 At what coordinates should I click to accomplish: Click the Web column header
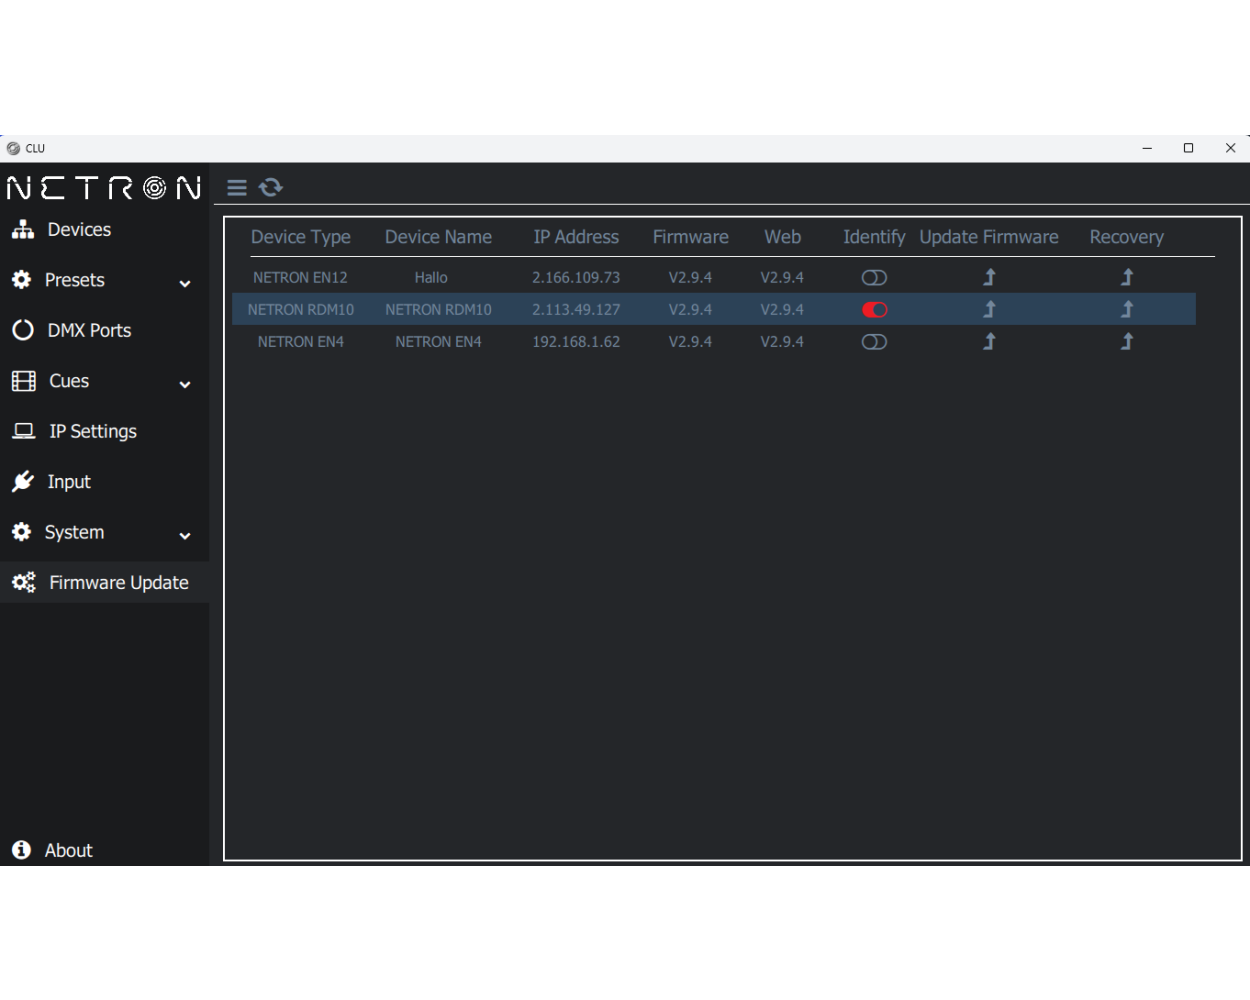(782, 237)
